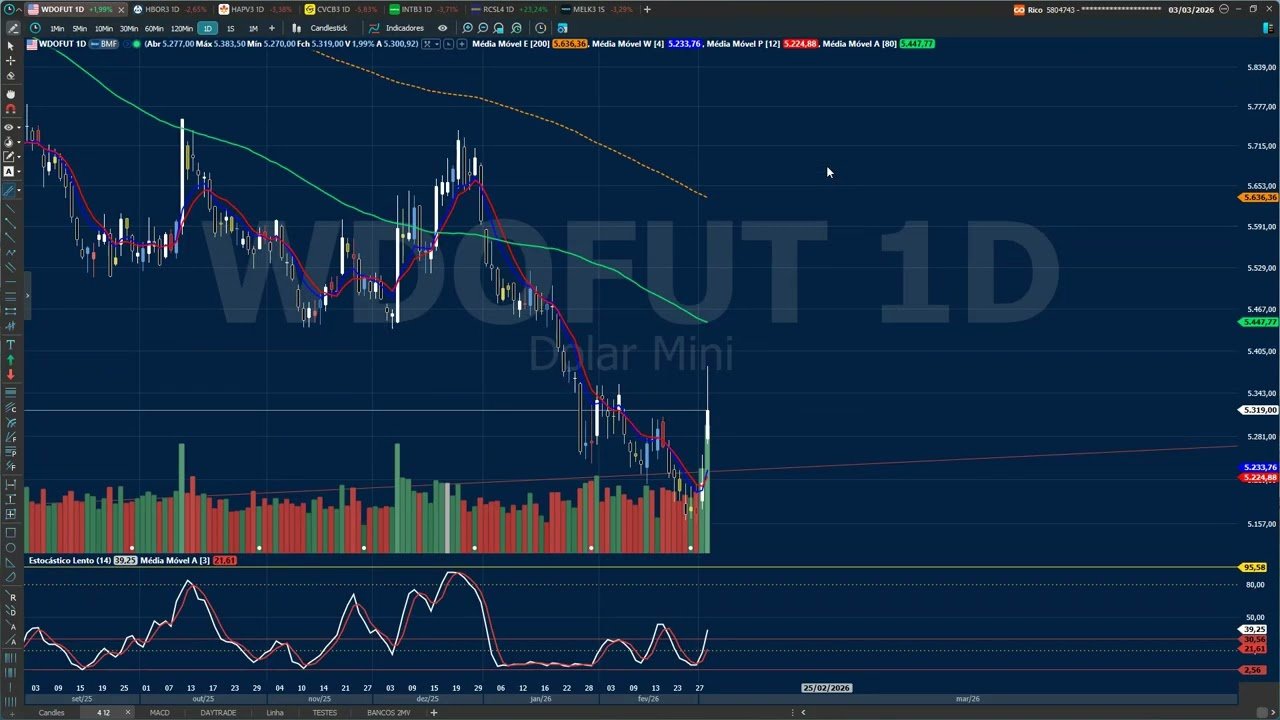The width and height of the screenshot is (1280, 720).
Task: Click the BMF exchange label
Action: pyautogui.click(x=104, y=44)
